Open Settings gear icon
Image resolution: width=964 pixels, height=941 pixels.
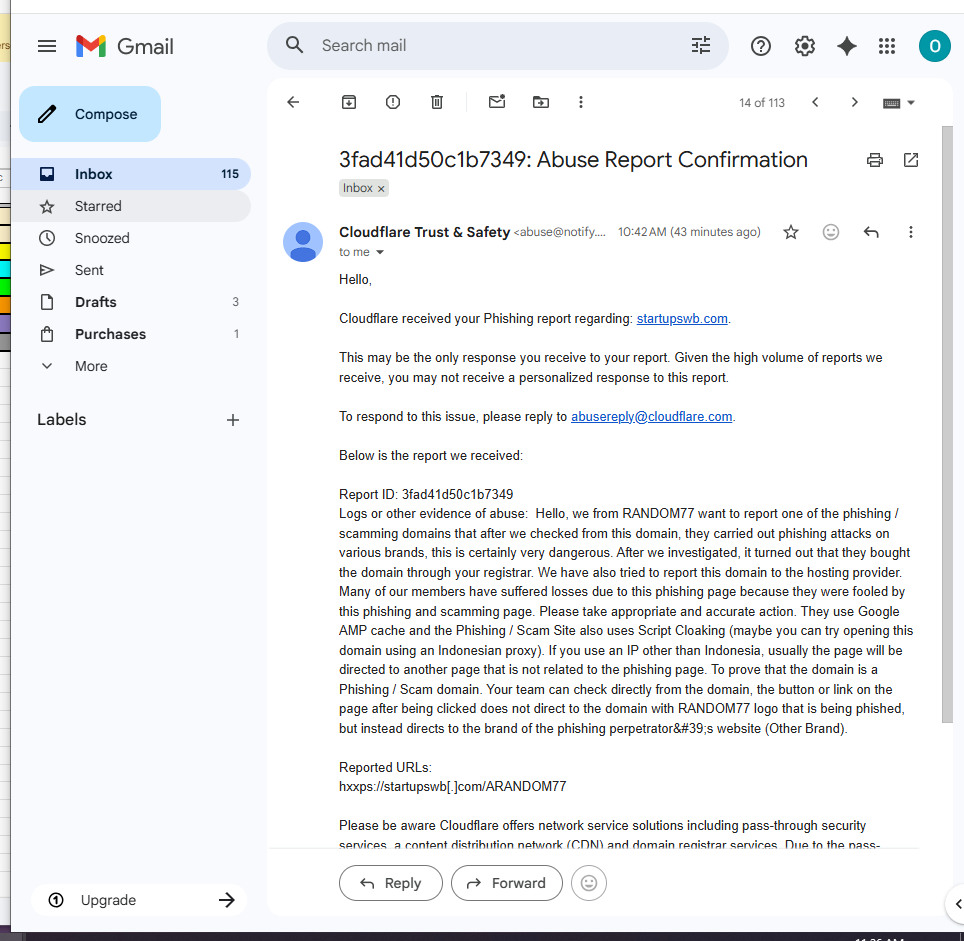(x=804, y=46)
